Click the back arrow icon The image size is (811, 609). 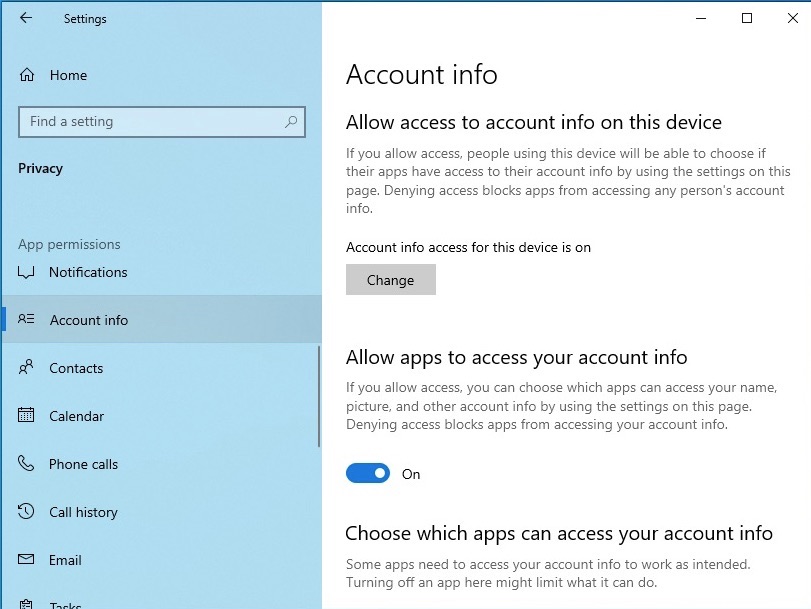coord(26,18)
